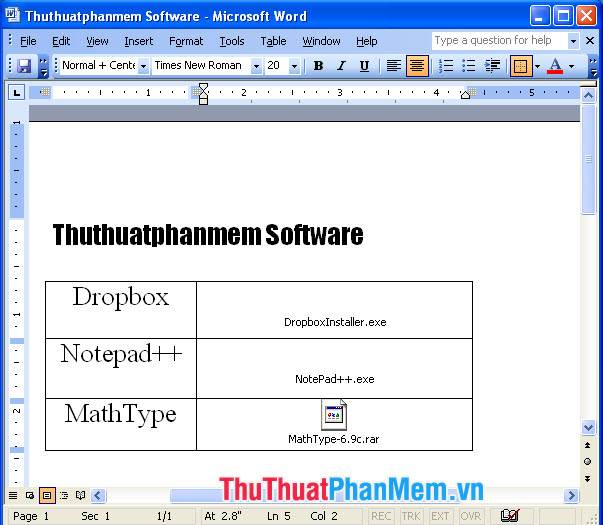Open help question dropdown arrow
The width and height of the screenshot is (603, 525).
coord(573,41)
